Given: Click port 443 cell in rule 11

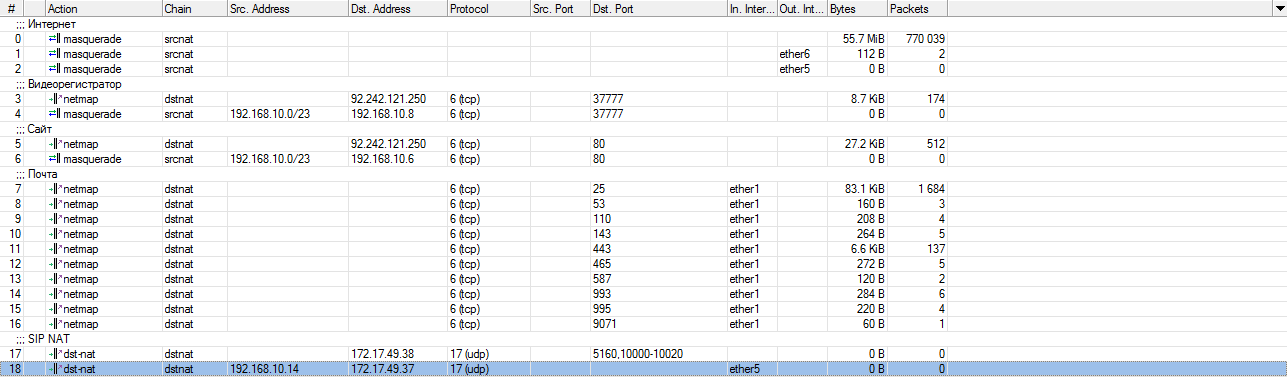Looking at the screenshot, I should [601, 249].
